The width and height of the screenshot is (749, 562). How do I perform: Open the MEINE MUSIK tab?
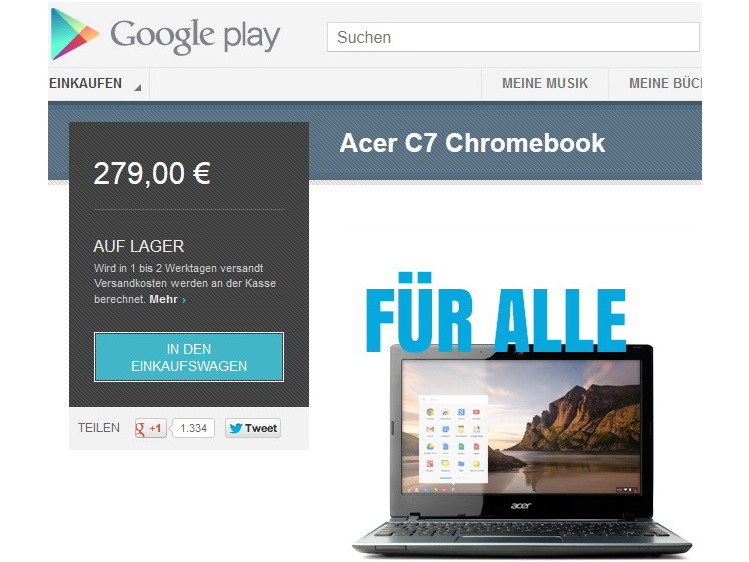click(x=545, y=84)
